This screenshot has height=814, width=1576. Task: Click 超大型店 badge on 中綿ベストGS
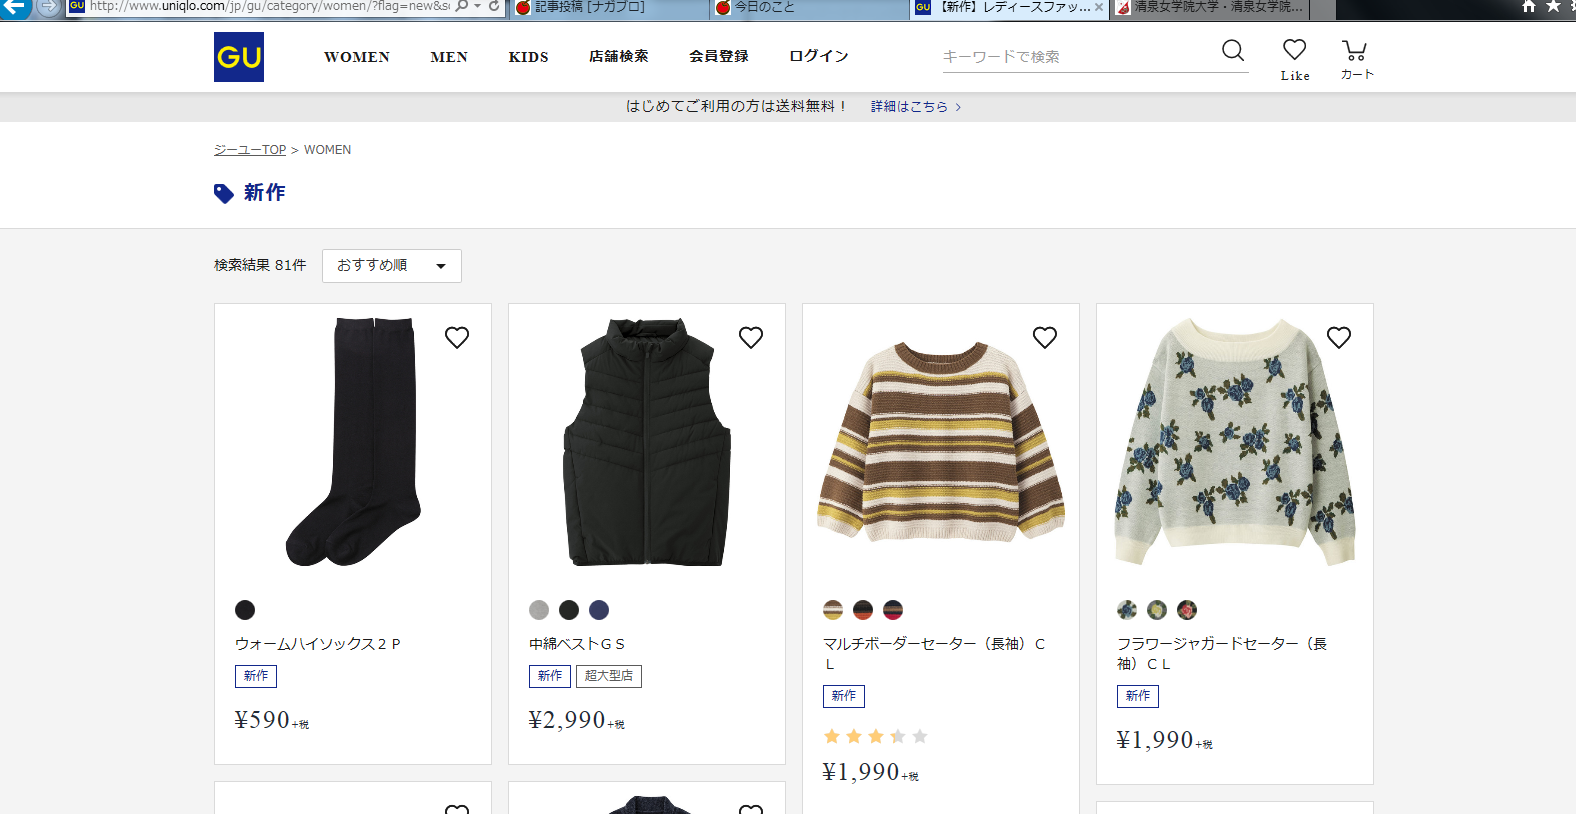click(x=609, y=676)
